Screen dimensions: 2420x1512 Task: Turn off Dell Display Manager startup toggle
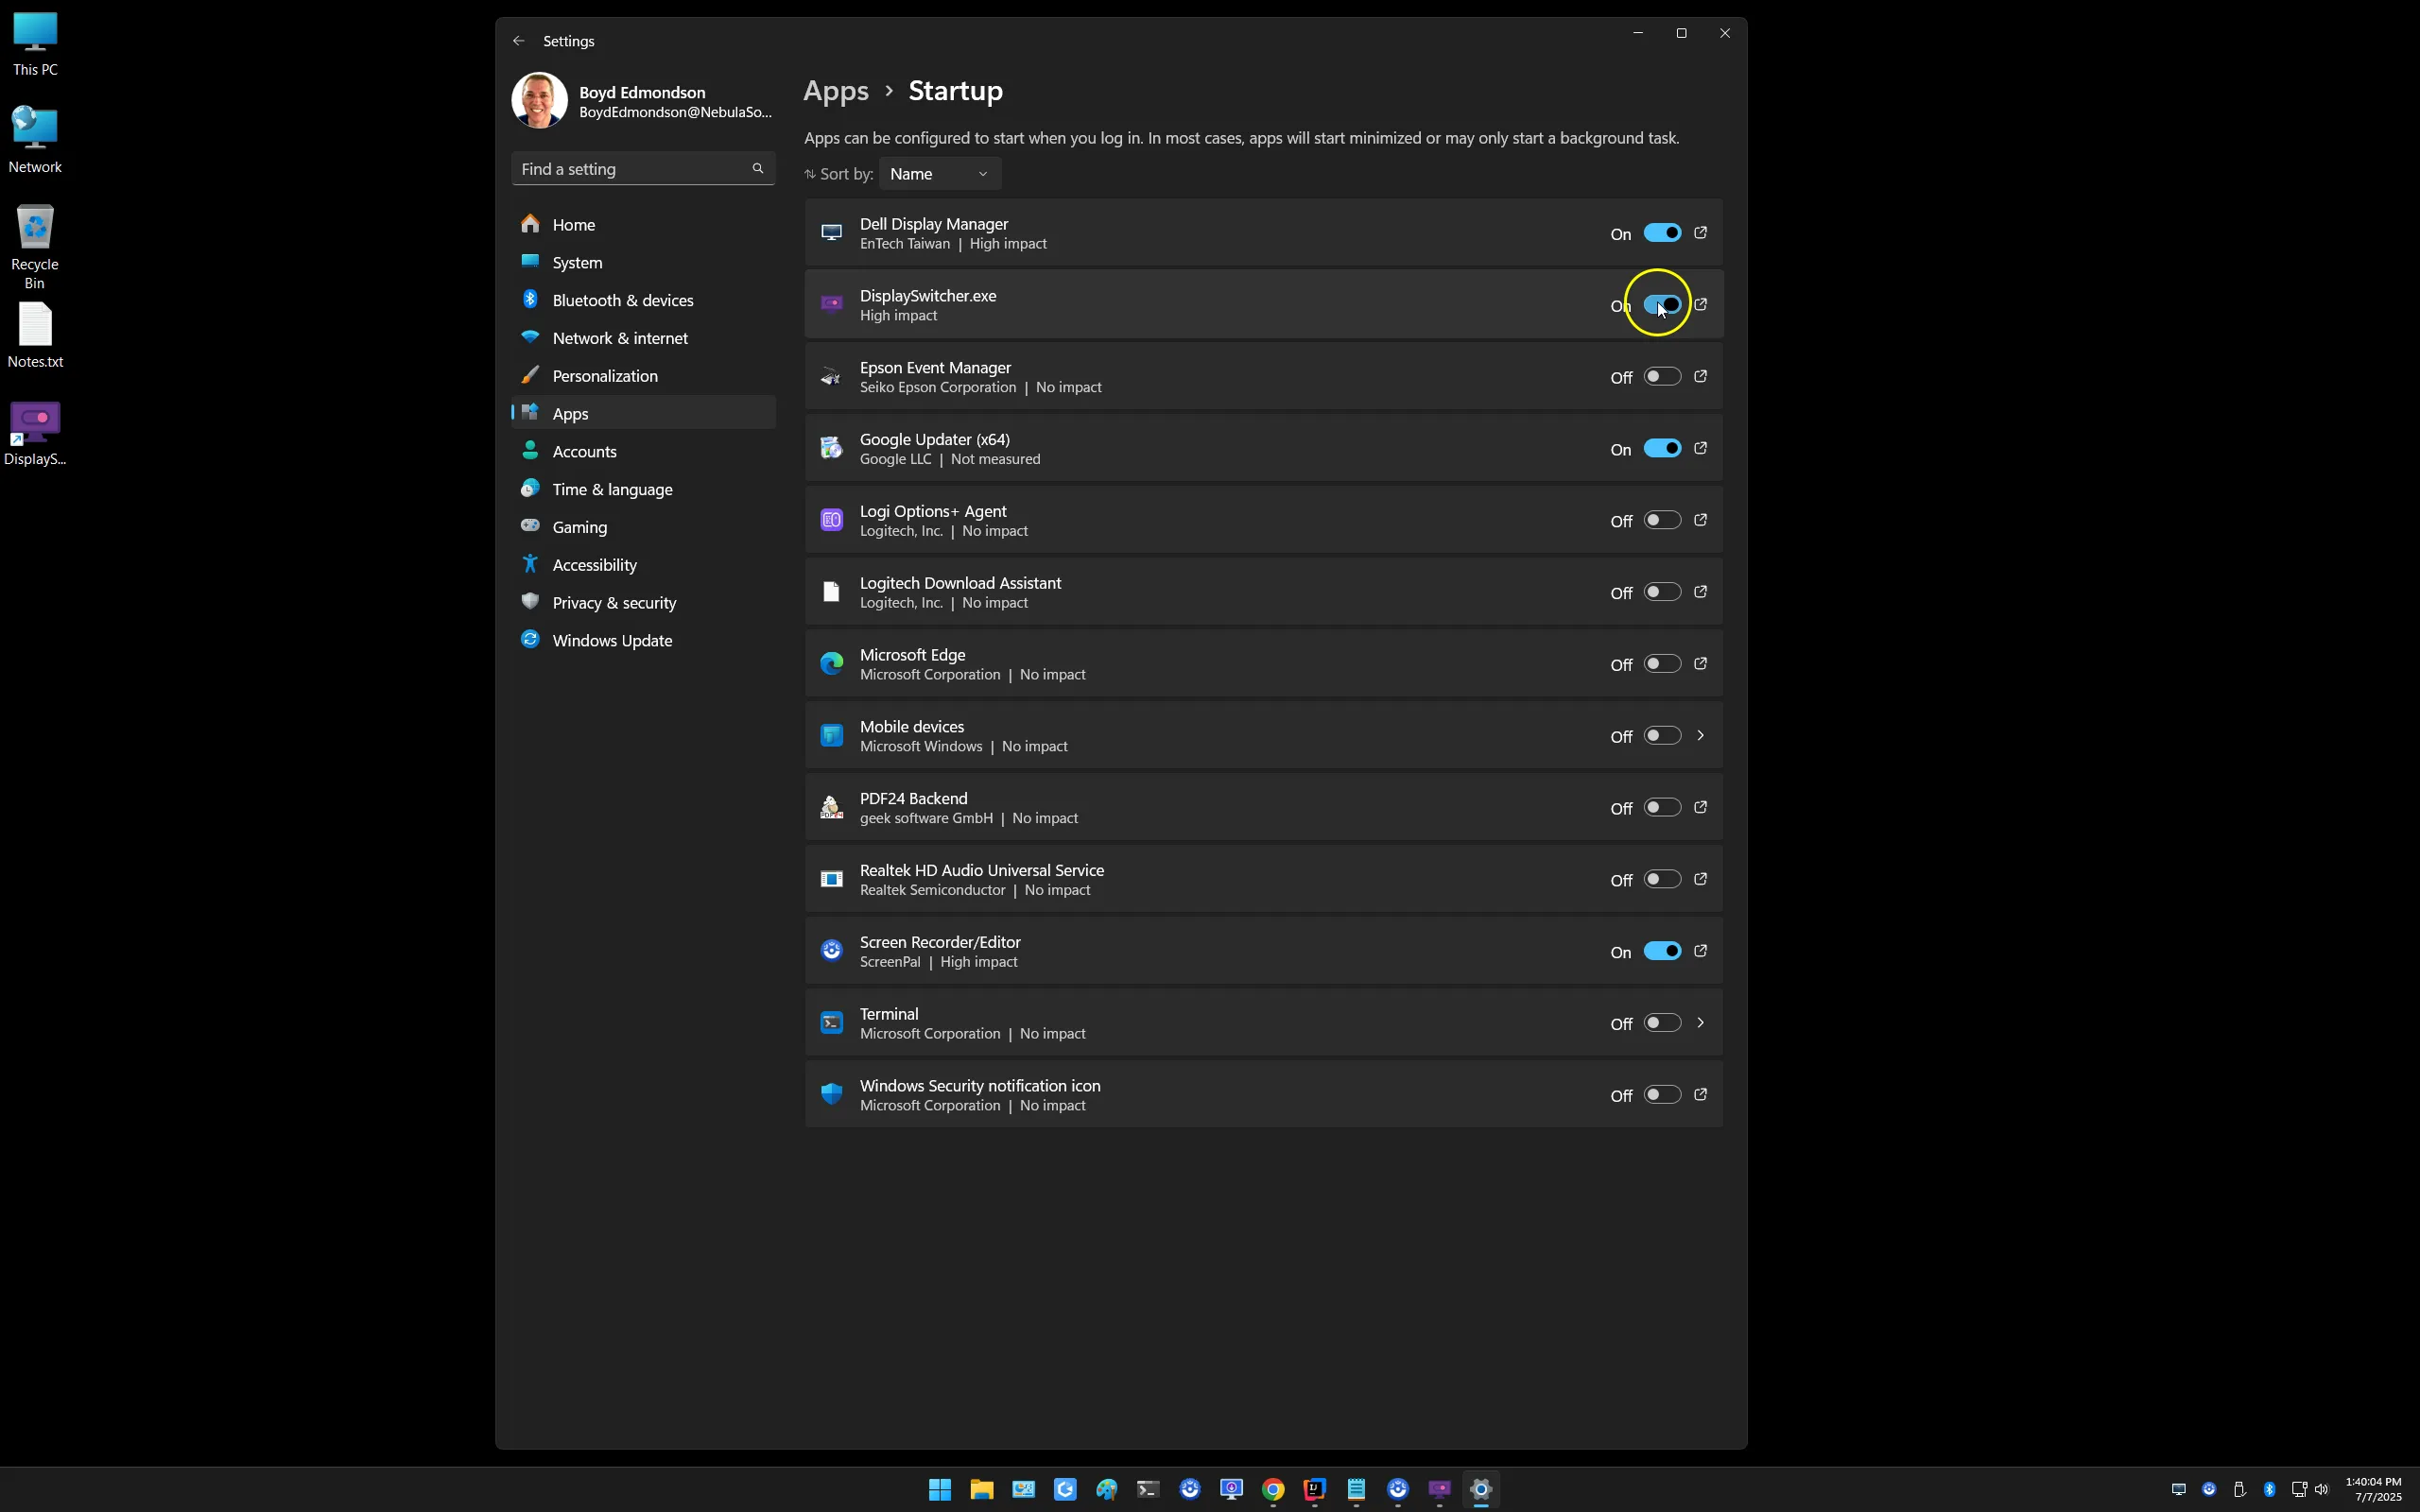(x=1662, y=233)
